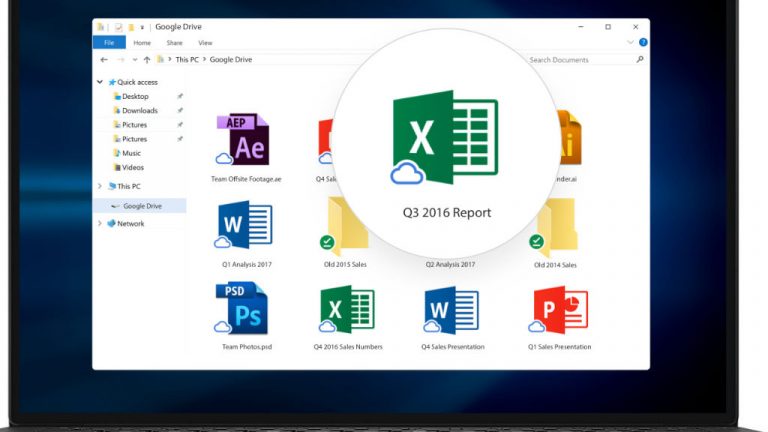The image size is (768, 432).
Task: Open the Q4 Sales Presentation Word file
Action: [x=451, y=310]
